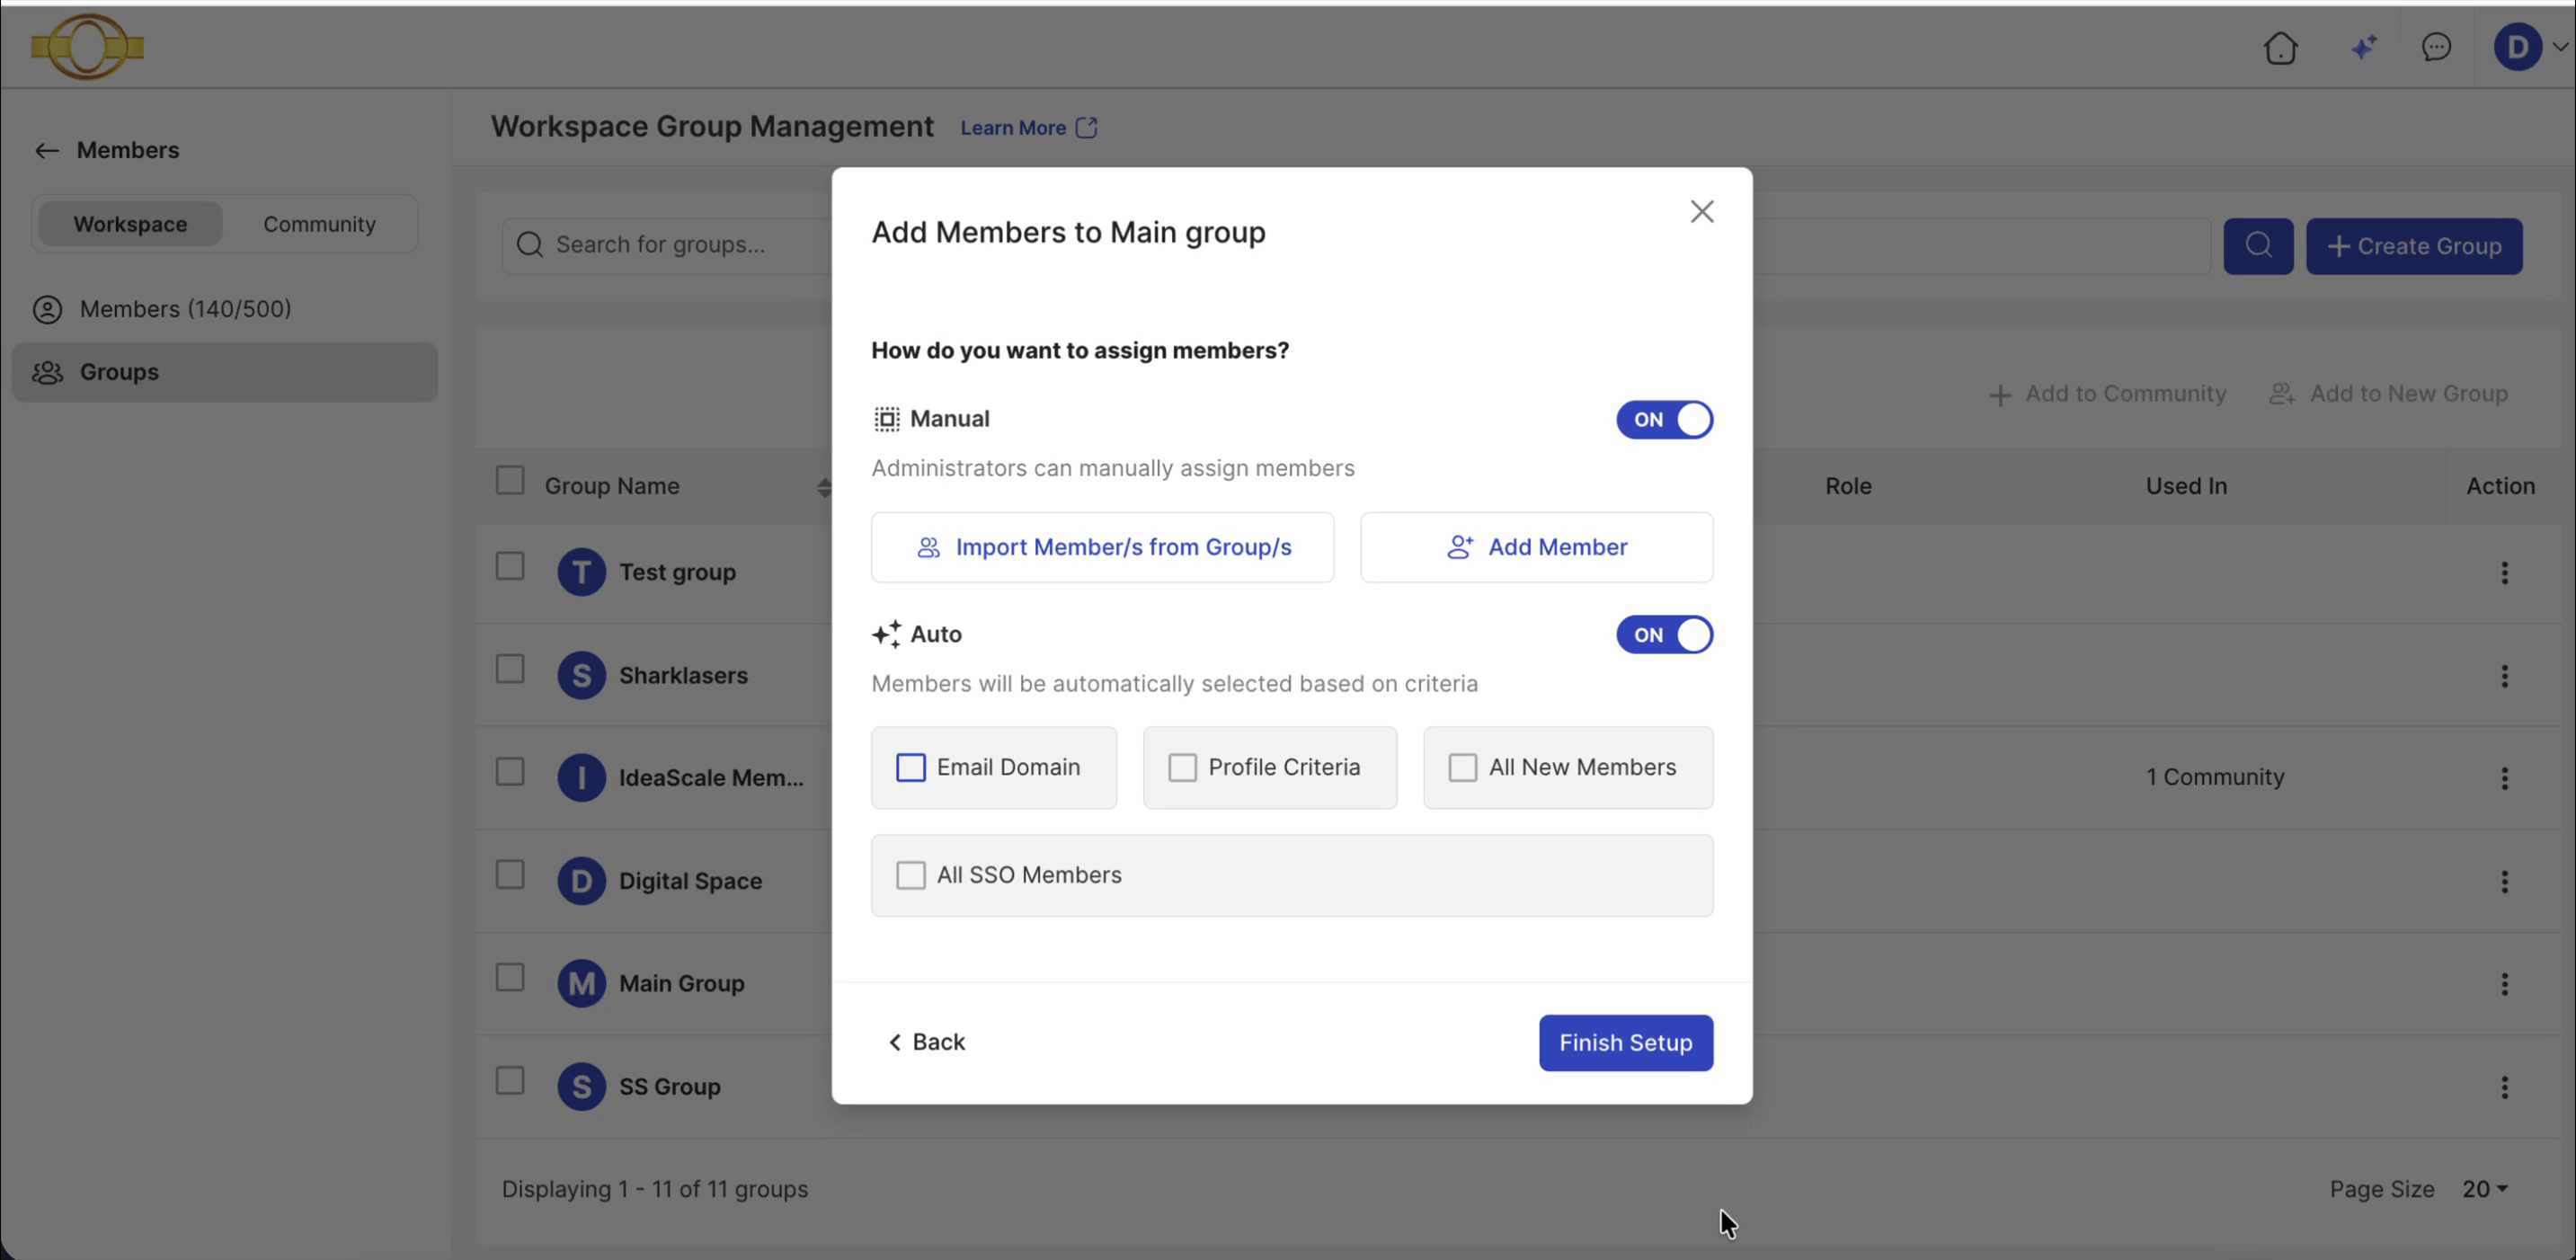This screenshot has width=2576, height=1260.
Task: Check the All SSO Members checkbox
Action: [910, 876]
